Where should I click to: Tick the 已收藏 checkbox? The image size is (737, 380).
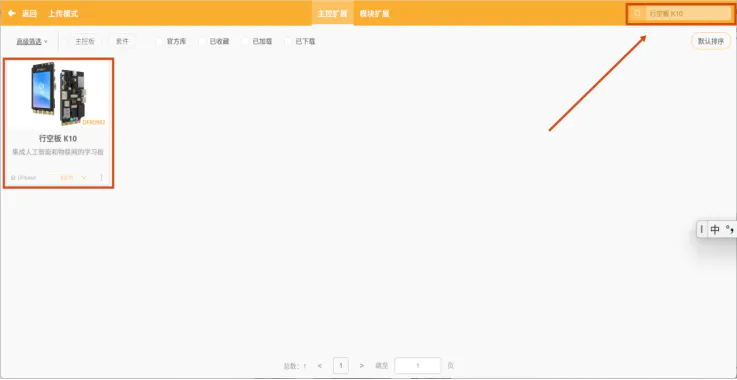point(202,41)
